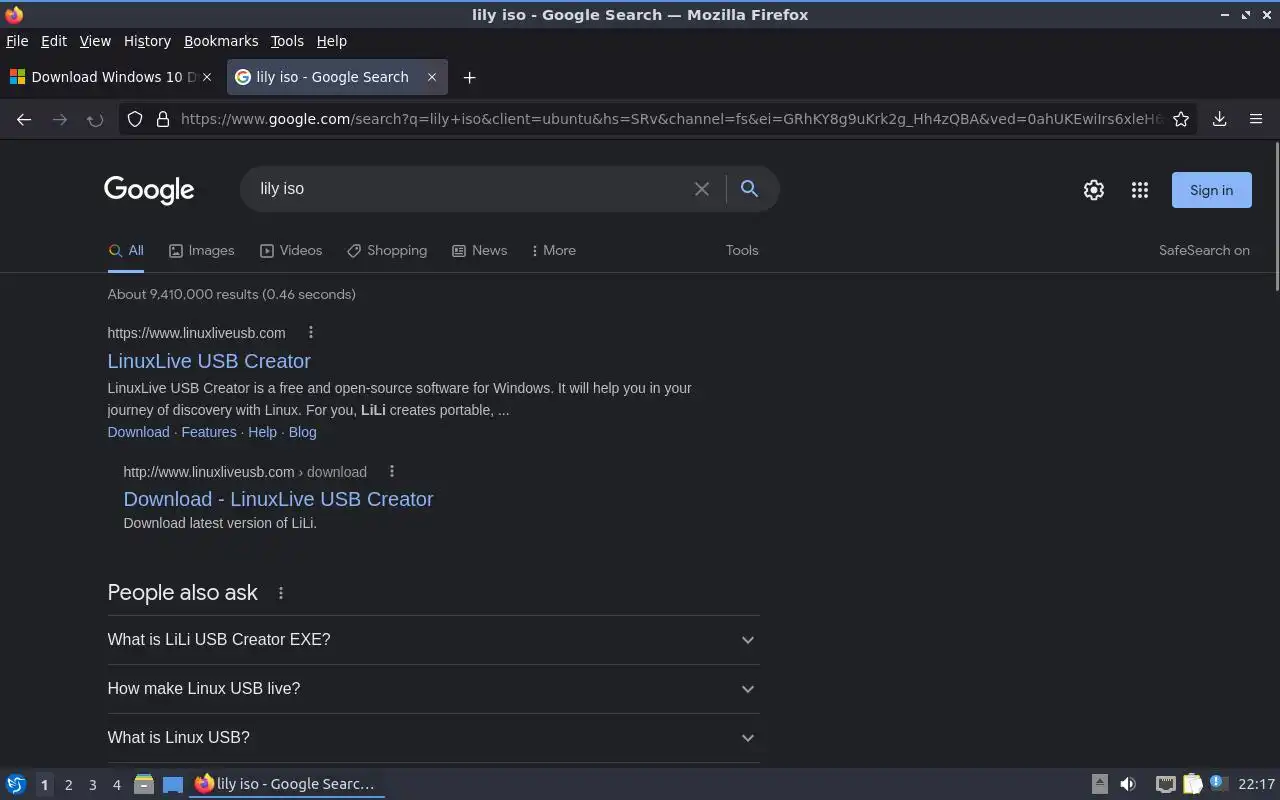
Task: Adjust volume from system tray
Action: pos(1128,784)
